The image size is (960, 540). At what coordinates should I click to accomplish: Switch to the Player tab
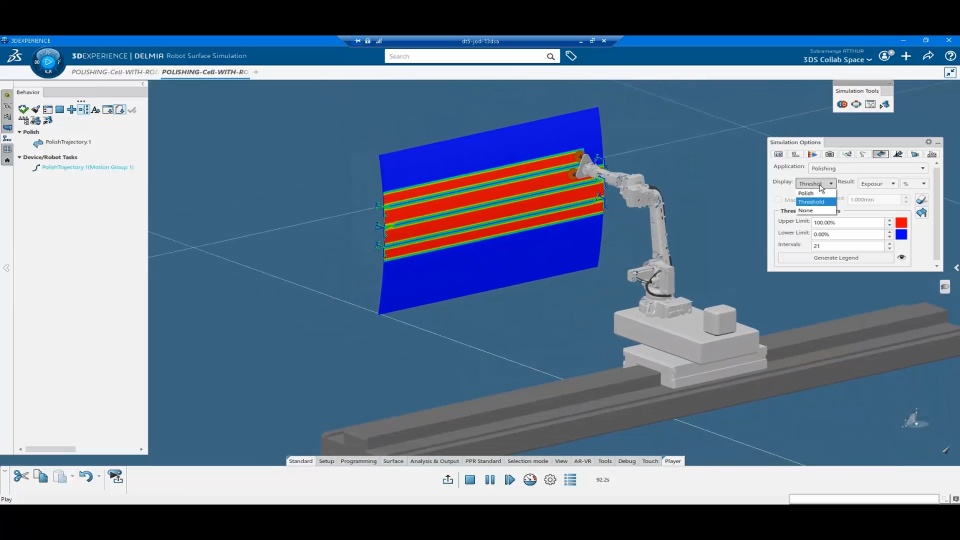pyautogui.click(x=673, y=462)
